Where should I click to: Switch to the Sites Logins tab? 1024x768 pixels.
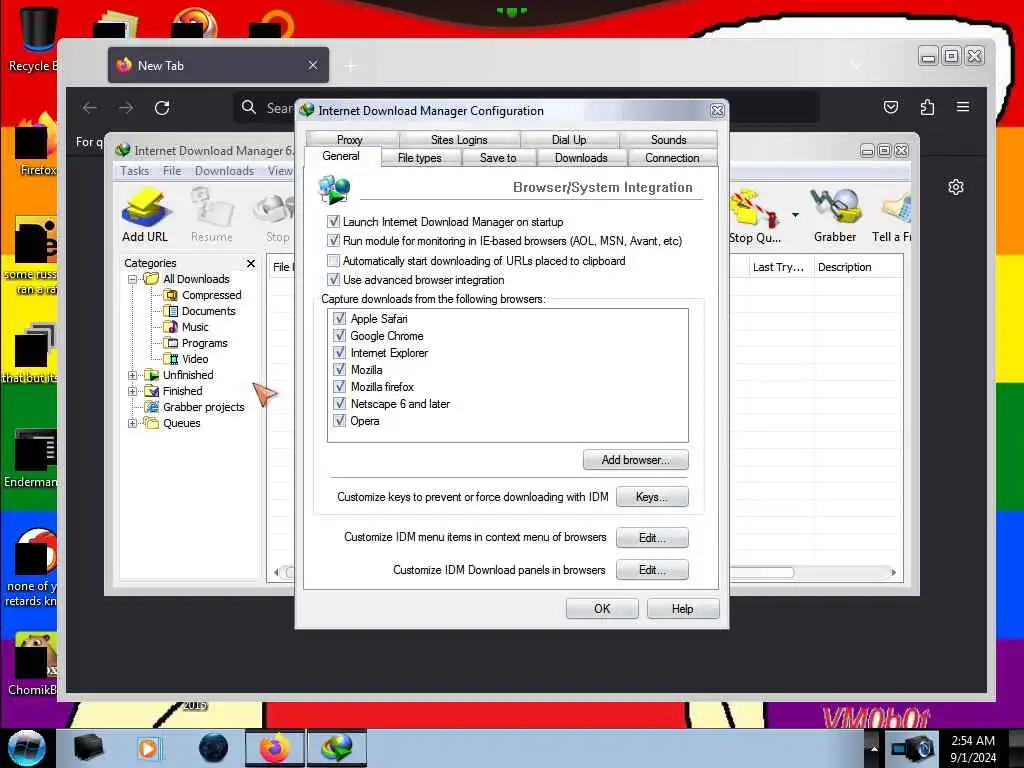pos(459,139)
